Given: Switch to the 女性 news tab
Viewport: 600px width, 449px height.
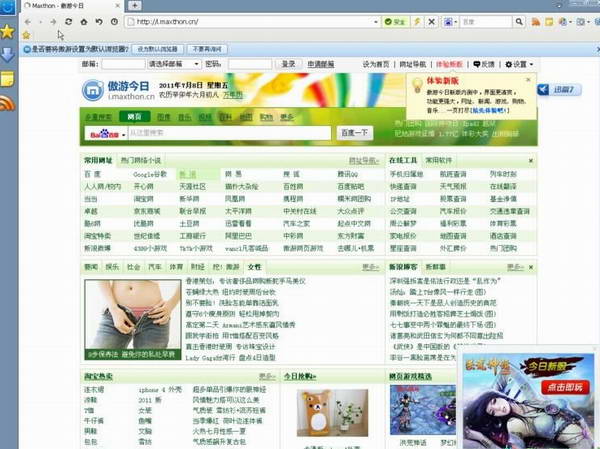Looking at the screenshot, I should tap(254, 267).
